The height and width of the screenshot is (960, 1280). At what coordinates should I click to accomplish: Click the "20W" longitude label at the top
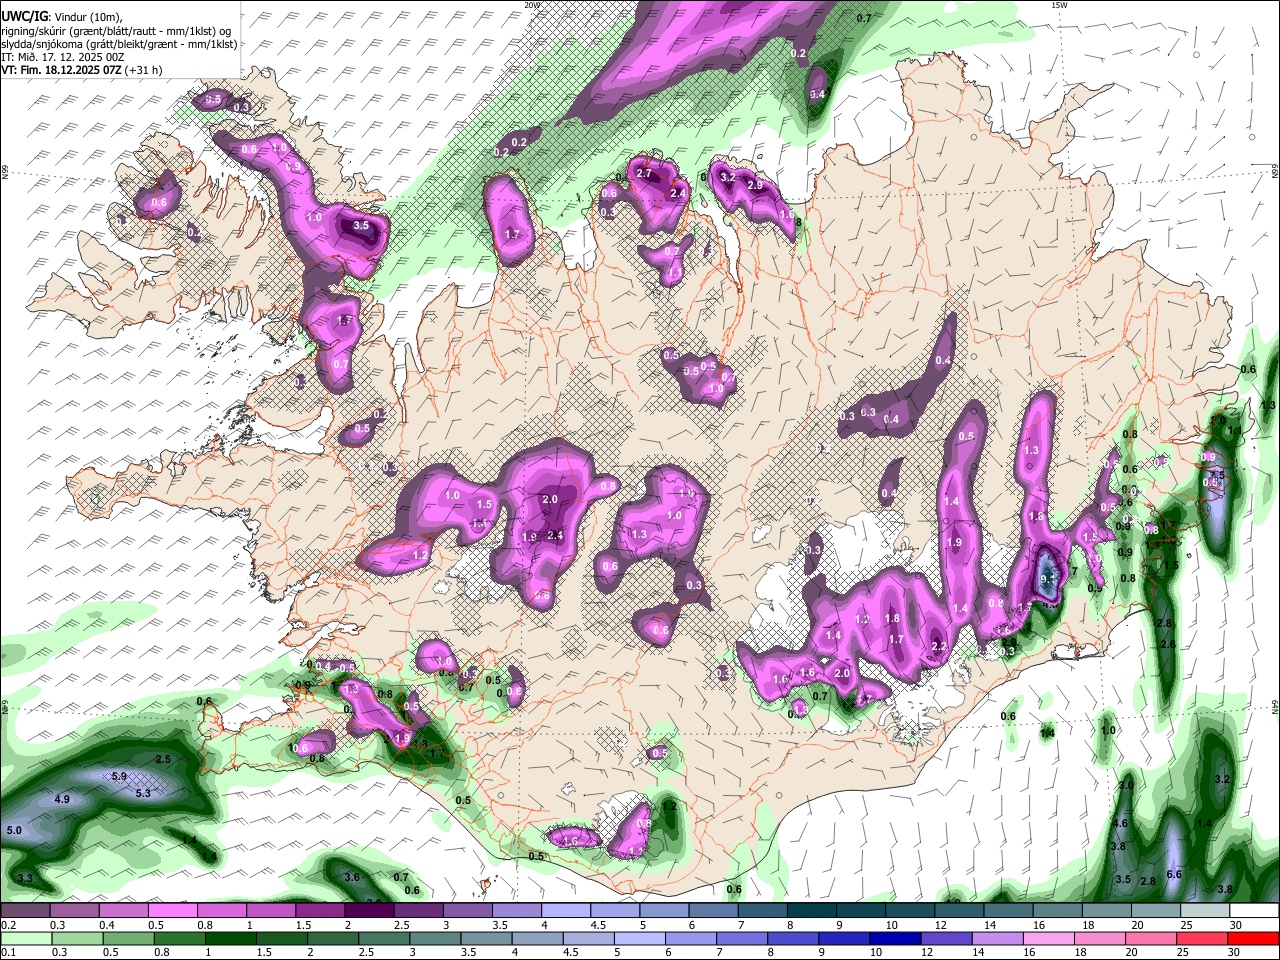(531, 5)
